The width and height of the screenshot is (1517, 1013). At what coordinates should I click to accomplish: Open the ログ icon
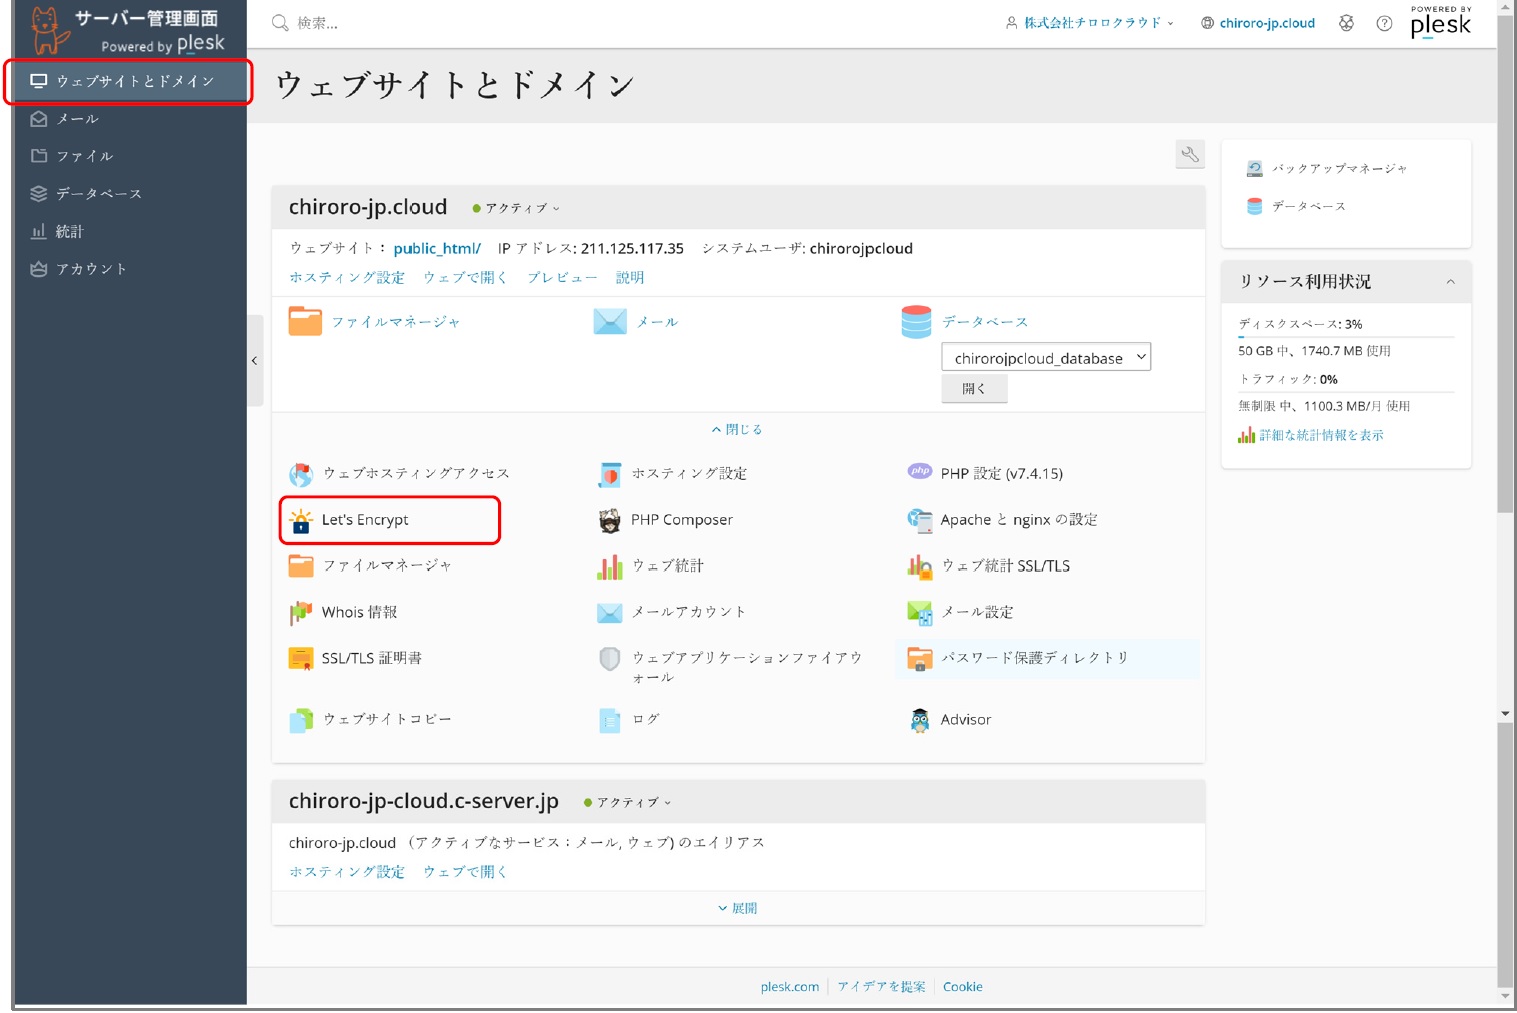[x=610, y=720]
